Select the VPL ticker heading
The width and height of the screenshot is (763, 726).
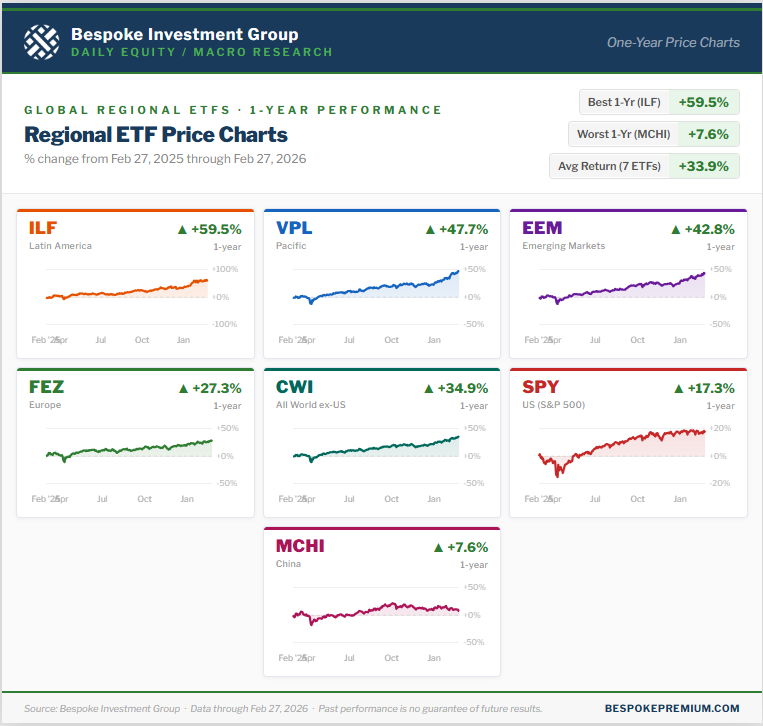click(294, 228)
